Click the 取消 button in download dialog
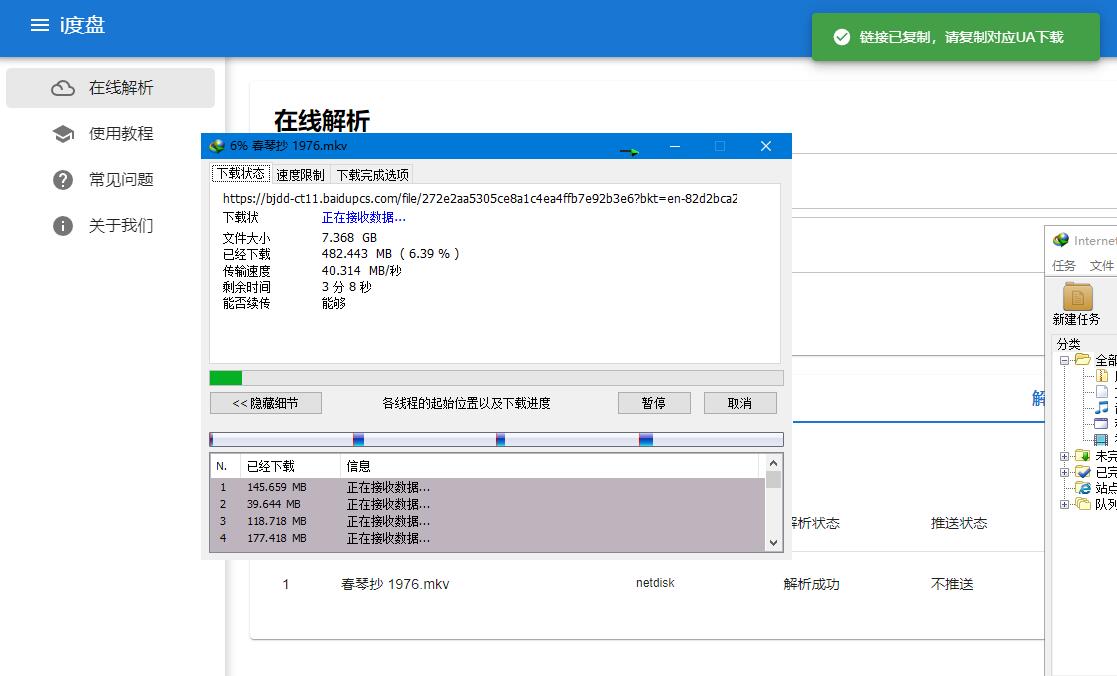This screenshot has width=1117, height=676. (x=740, y=403)
